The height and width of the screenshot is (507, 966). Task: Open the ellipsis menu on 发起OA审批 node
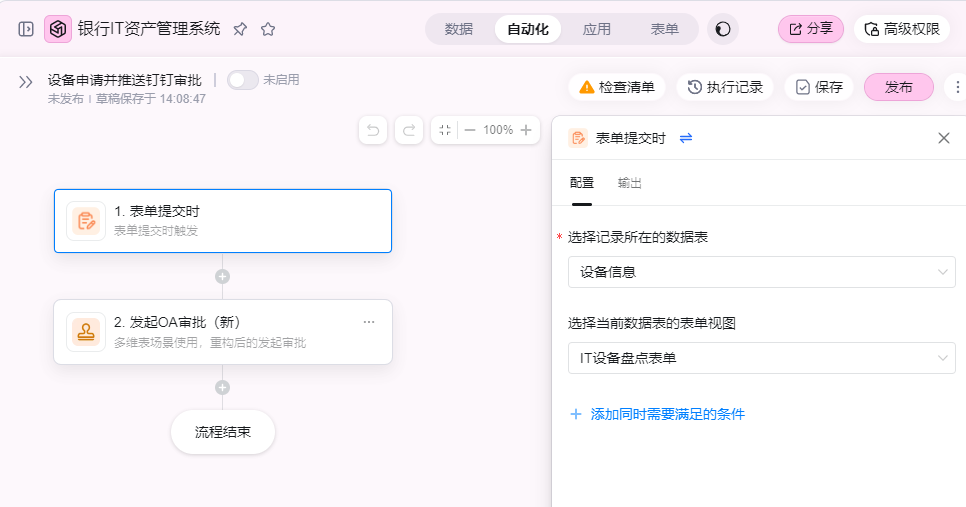point(369,322)
